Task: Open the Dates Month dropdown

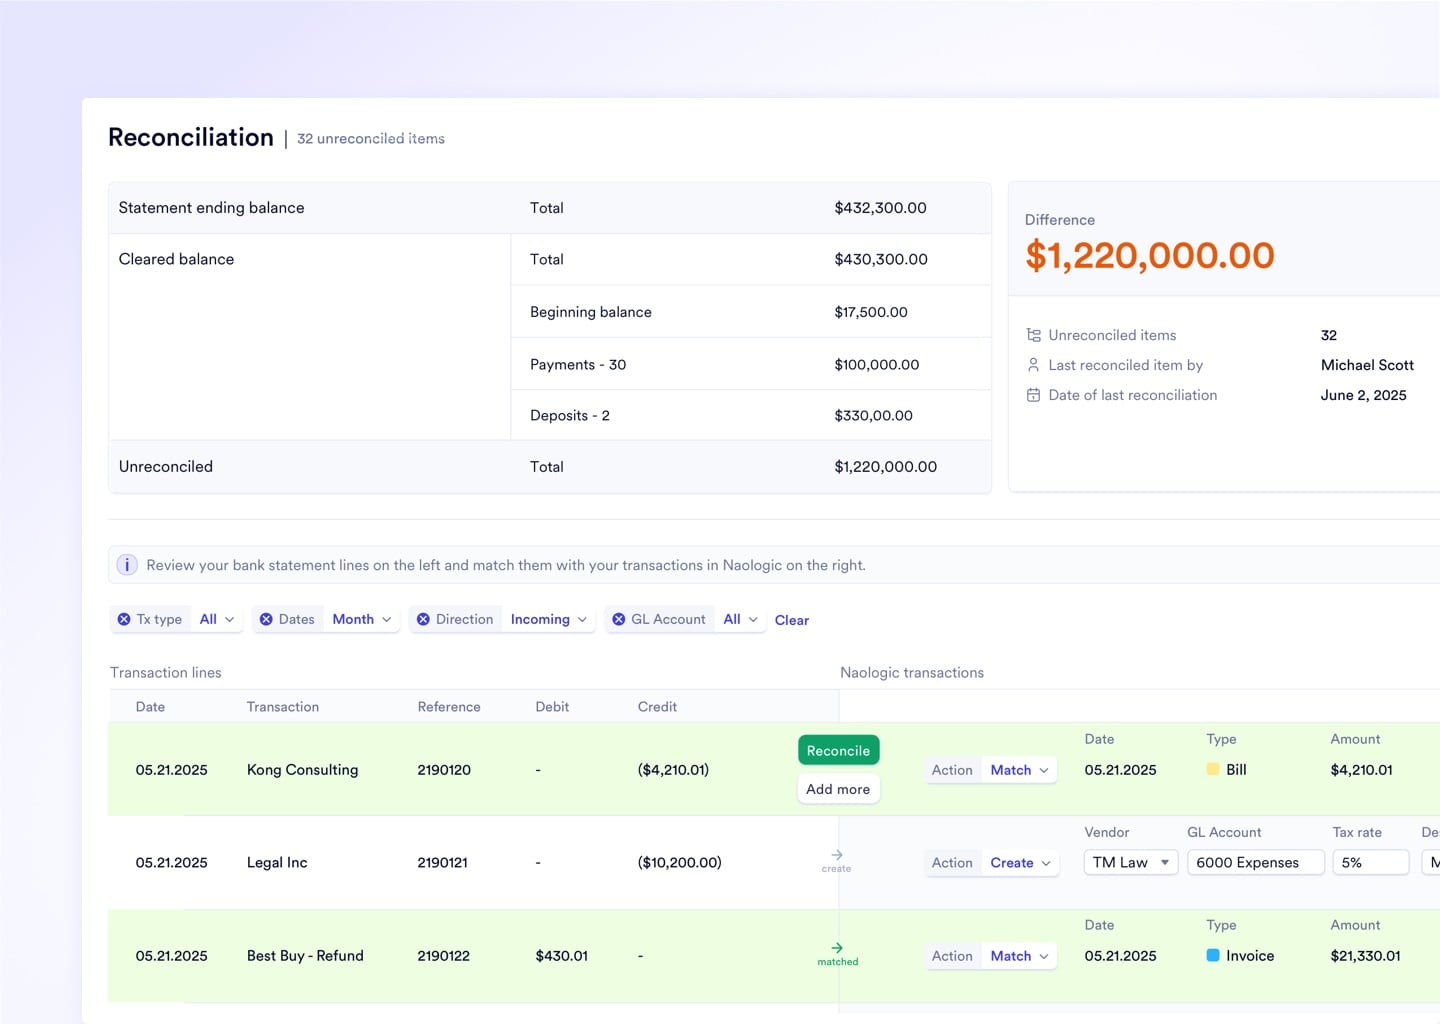Action: [362, 620]
